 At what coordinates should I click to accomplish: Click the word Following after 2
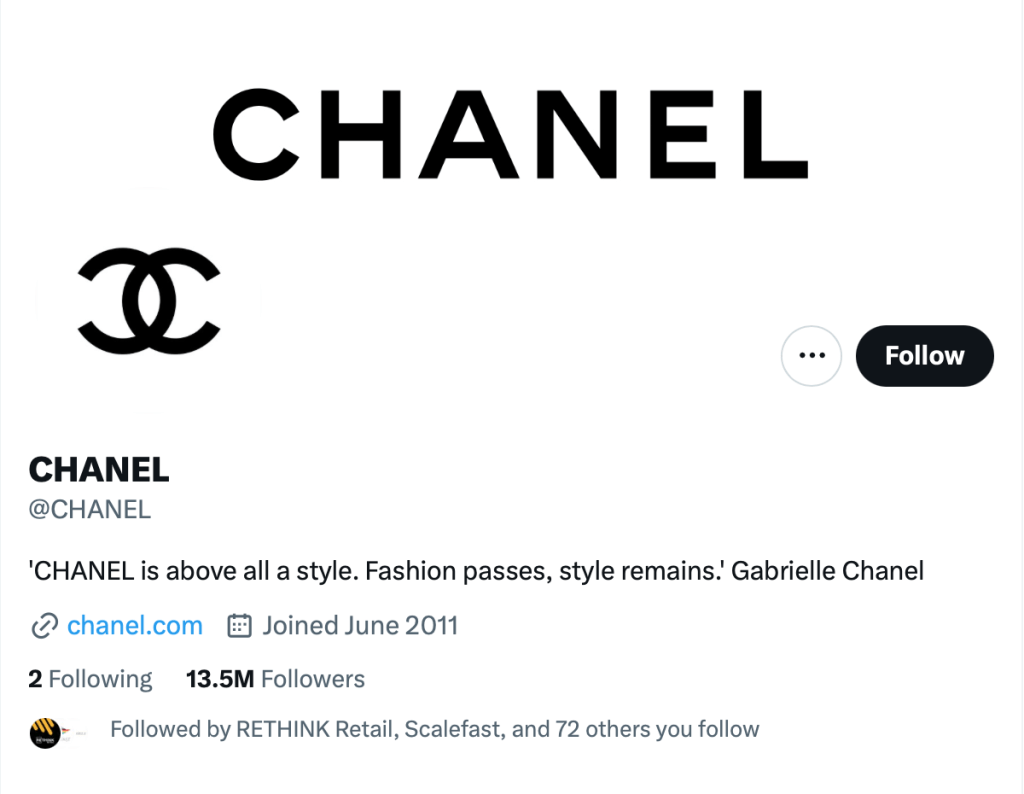click(100, 680)
